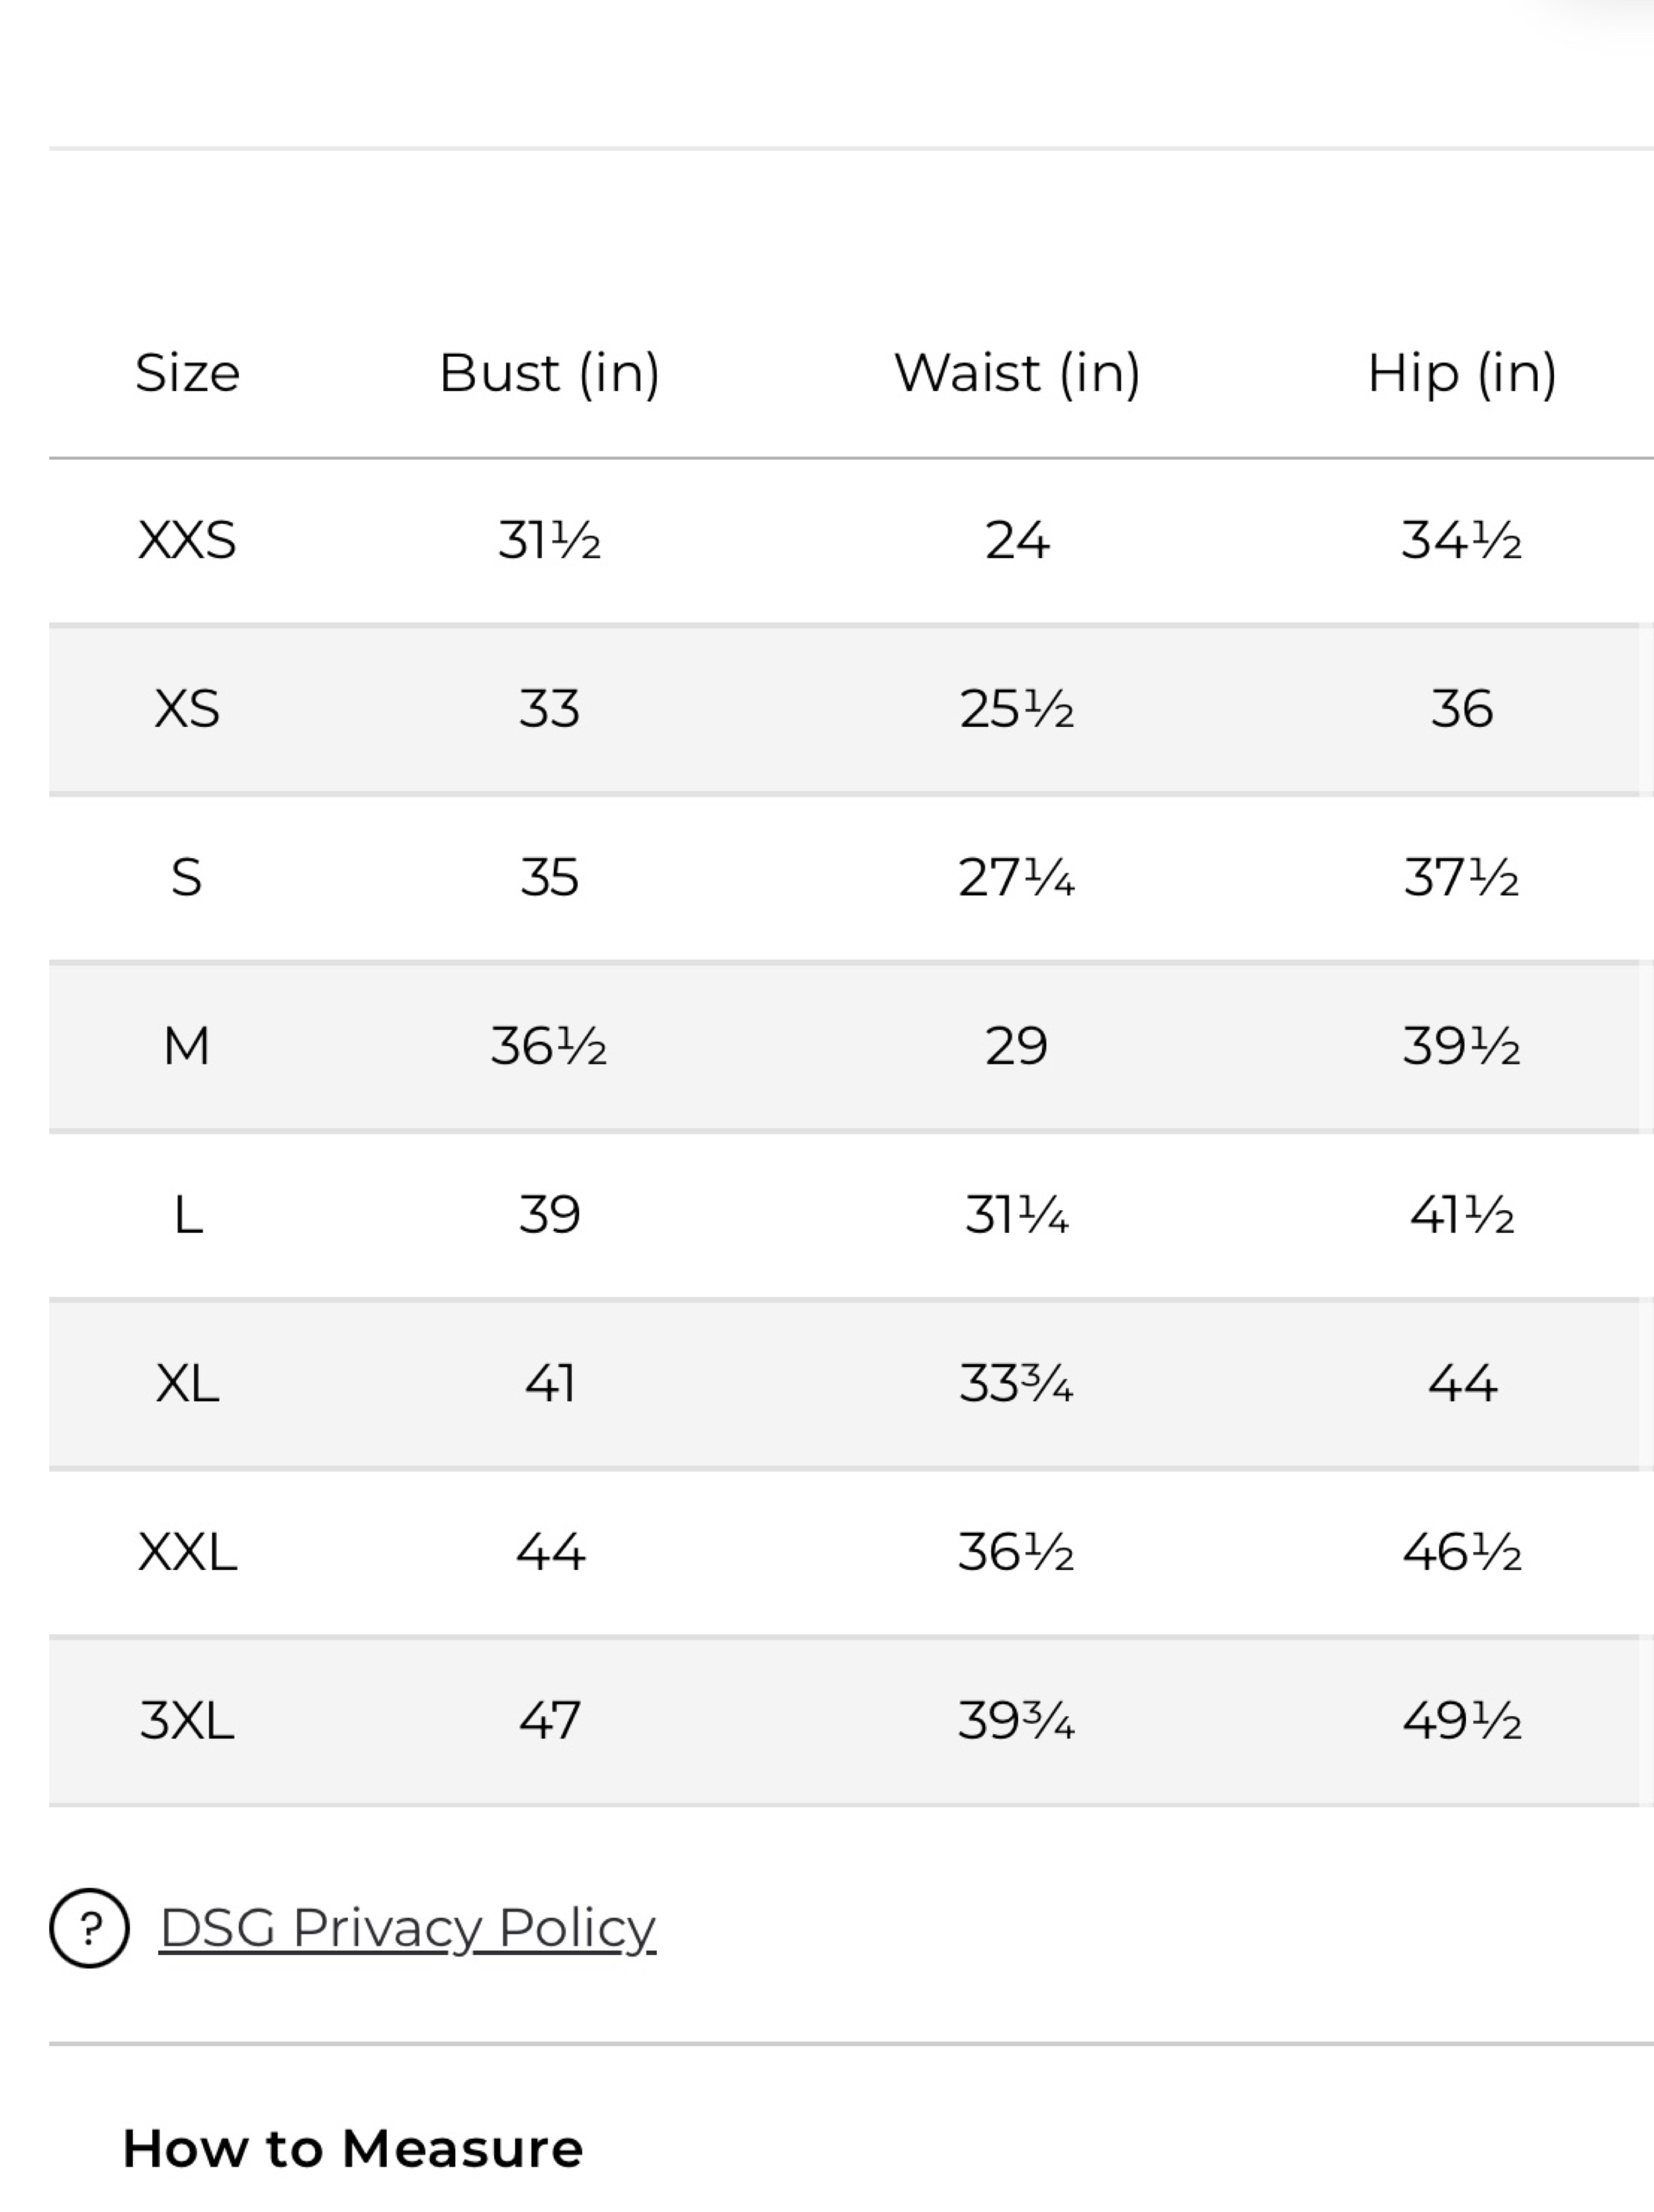The width and height of the screenshot is (1654, 2212).
Task: Click the Bust (in) column header
Action: [x=549, y=374]
